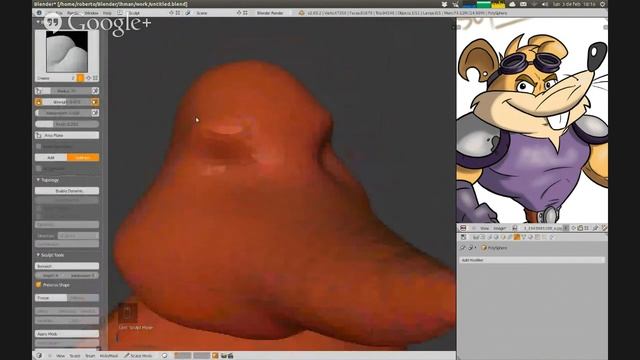Image resolution: width=640 pixels, height=360 pixels.
Task: Unlink the brush with the X icon
Action: point(95,78)
